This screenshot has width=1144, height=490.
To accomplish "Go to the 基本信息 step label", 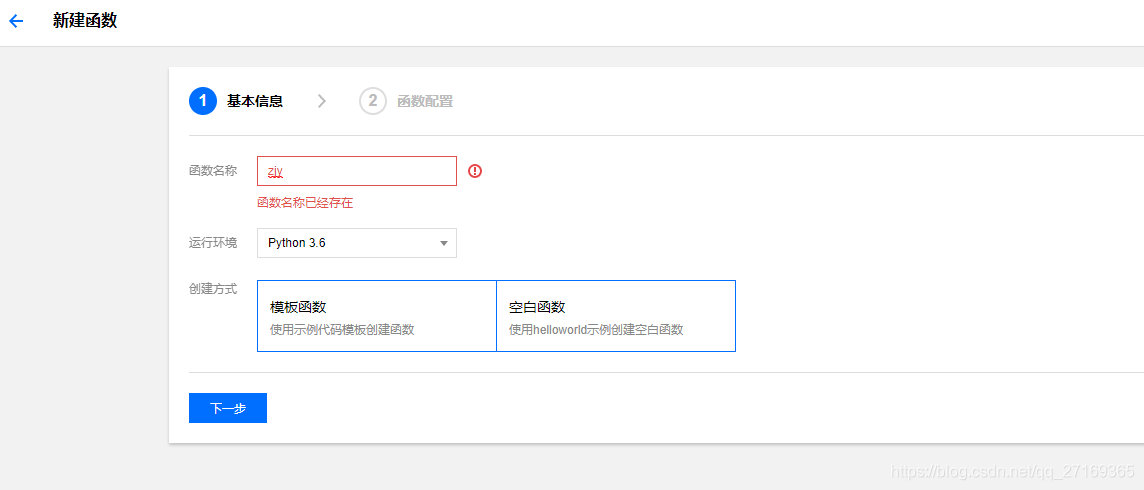I will point(255,101).
